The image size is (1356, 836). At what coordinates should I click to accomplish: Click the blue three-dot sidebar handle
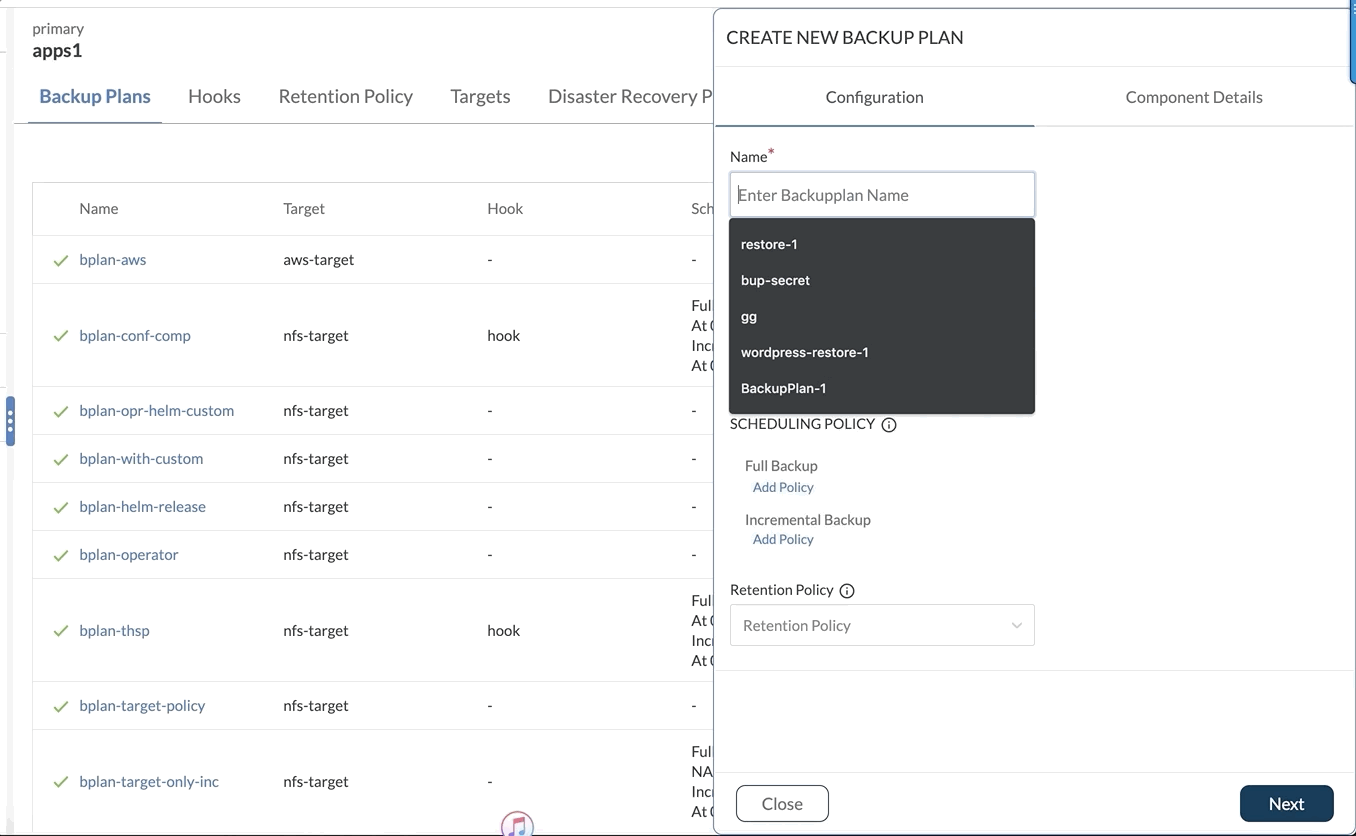[x=10, y=421]
